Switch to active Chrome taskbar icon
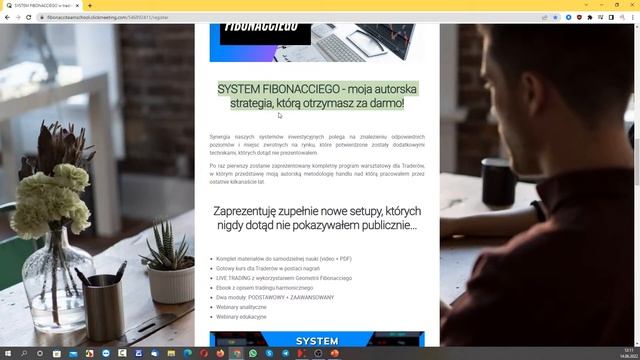640x360 pixels. [x=236, y=353]
